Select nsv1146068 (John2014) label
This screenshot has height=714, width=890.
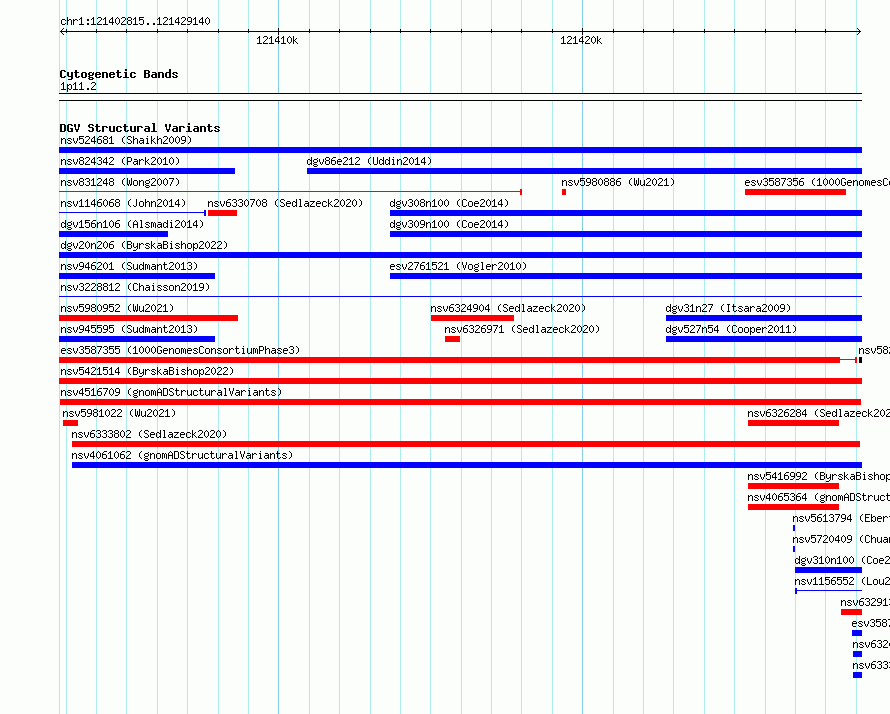click(x=123, y=203)
